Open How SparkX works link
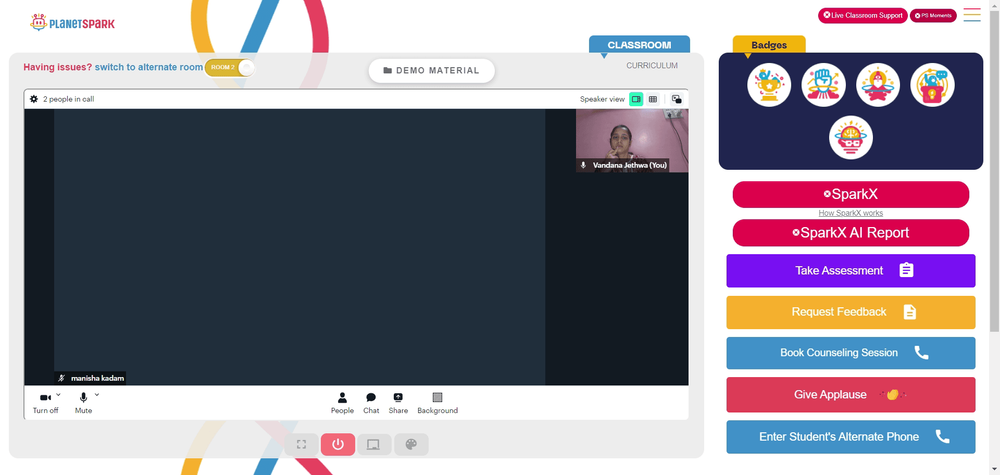Screen dimensions: 1000x475 (x=851, y=213)
